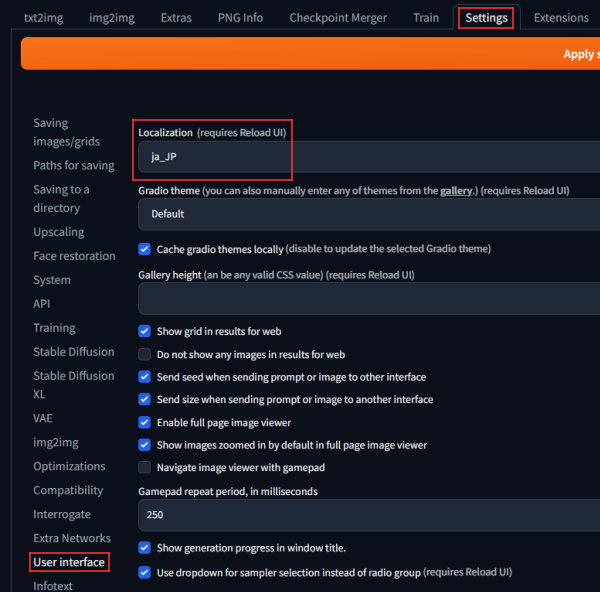The width and height of the screenshot is (600, 592).
Task: Select the Settings tab
Action: tap(486, 18)
